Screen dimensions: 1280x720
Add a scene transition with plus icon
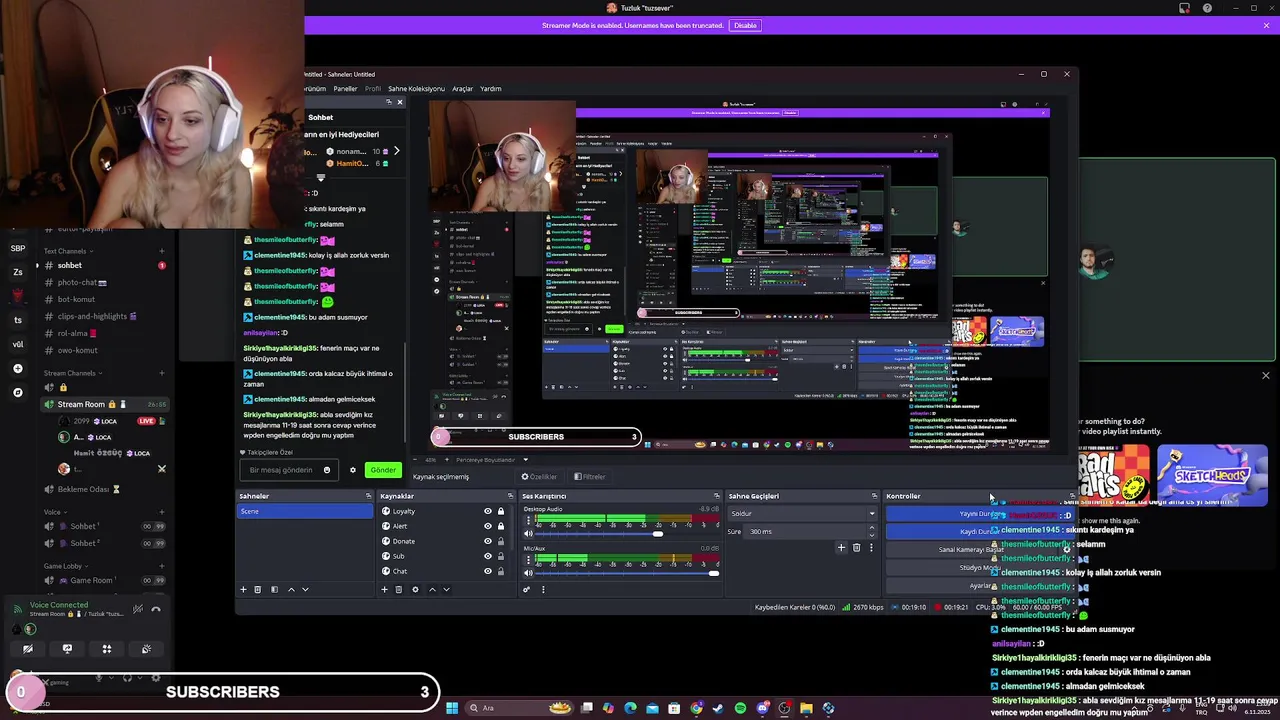(841, 548)
